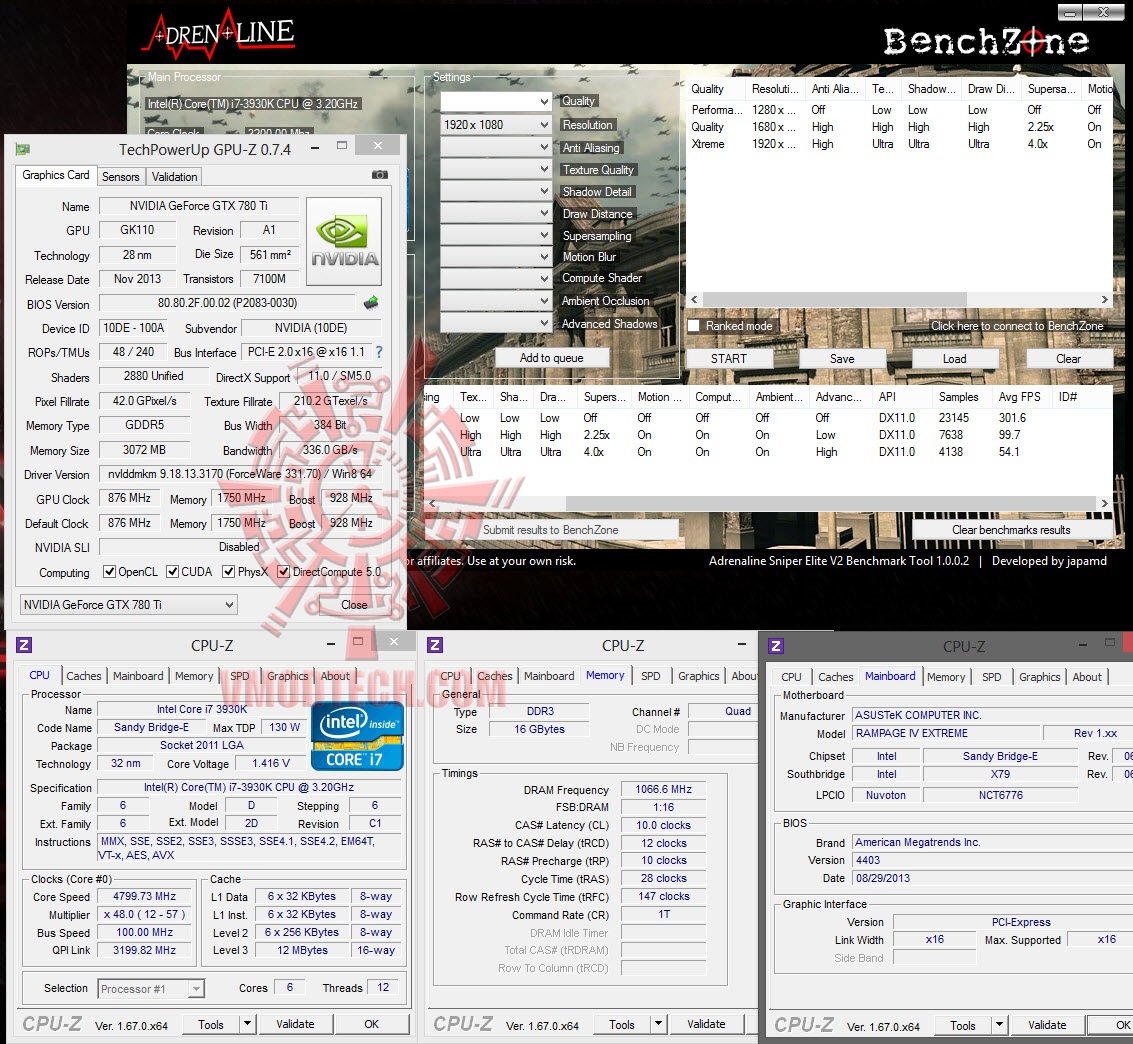Click the results table horizontal scrollbar
Image resolution: width=1133 pixels, height=1044 pixels.
[831, 503]
